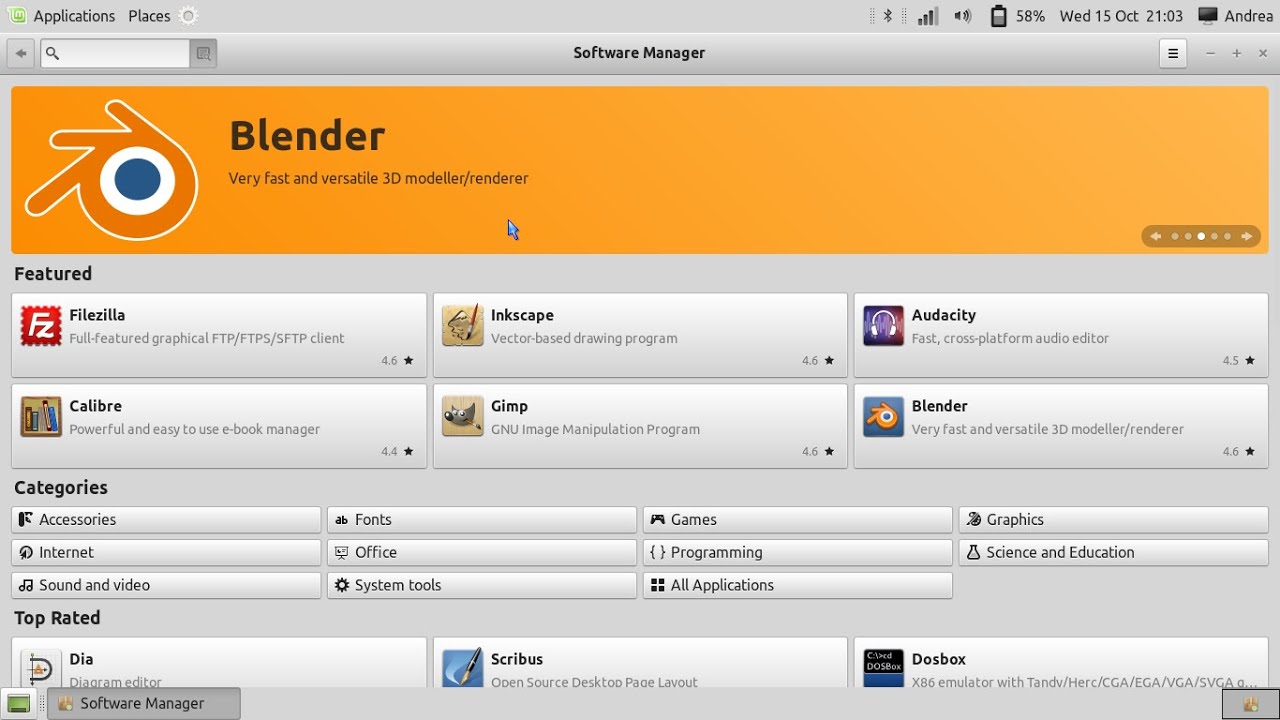Viewport: 1280px width, 720px height.
Task: Click the Calibre 4.4 star rating
Action: 397,452
